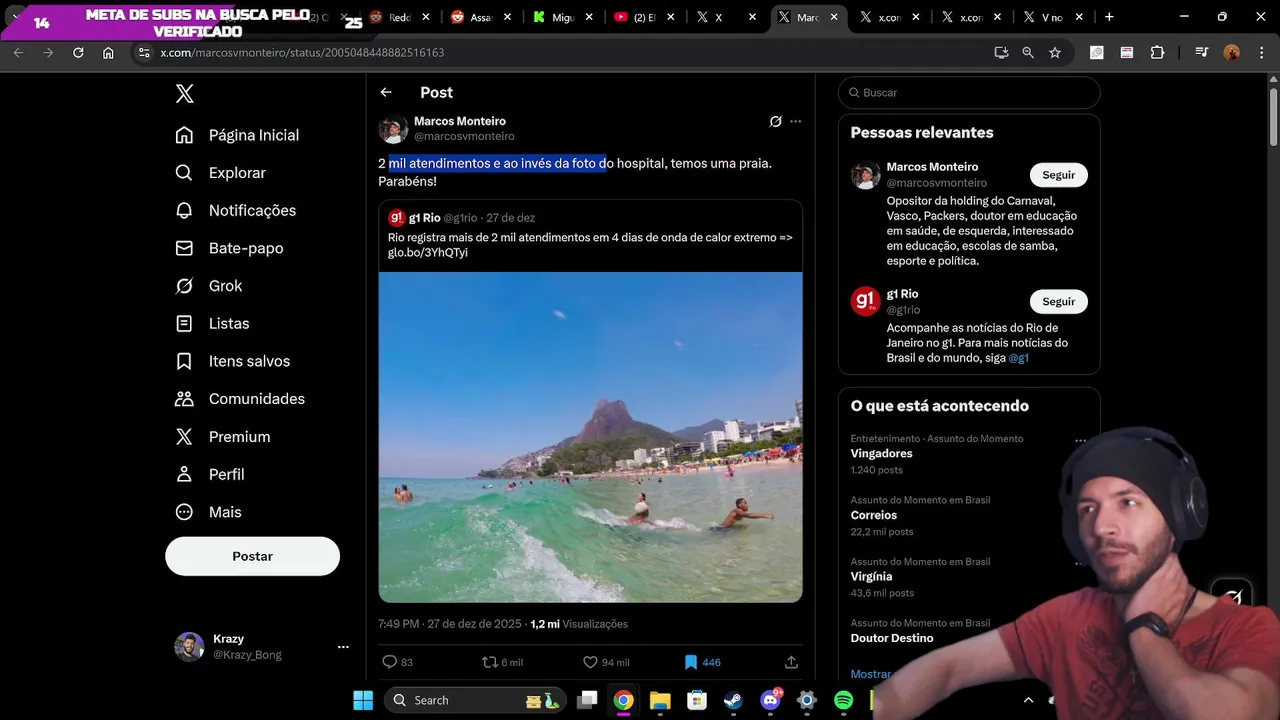This screenshot has height=720, width=1280.
Task: Open the media control icon in toolbar
Action: pyautogui.click(x=1201, y=53)
